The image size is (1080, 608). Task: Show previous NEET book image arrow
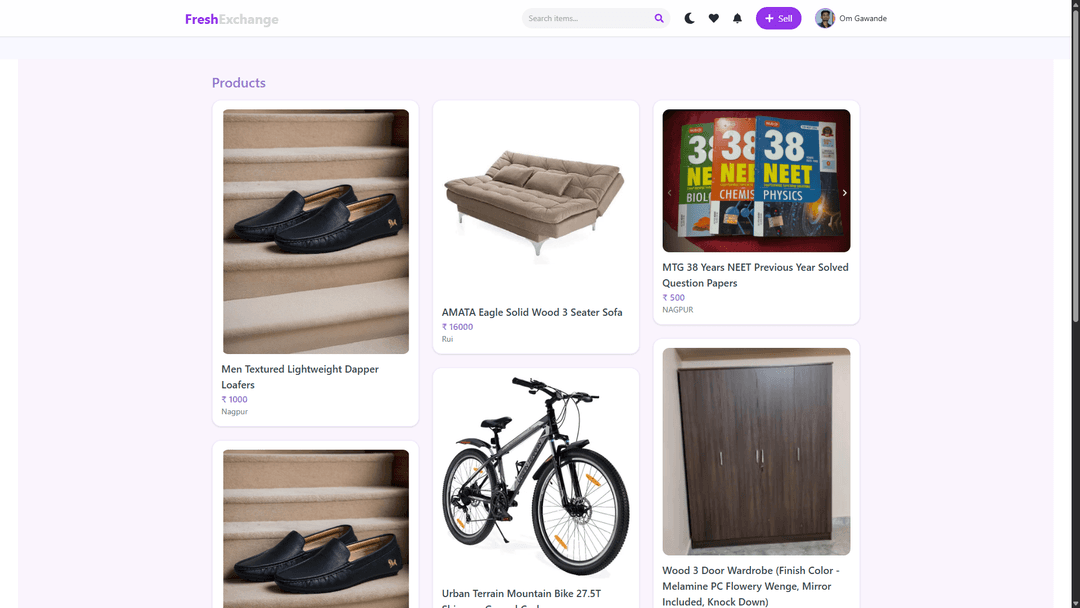point(669,193)
